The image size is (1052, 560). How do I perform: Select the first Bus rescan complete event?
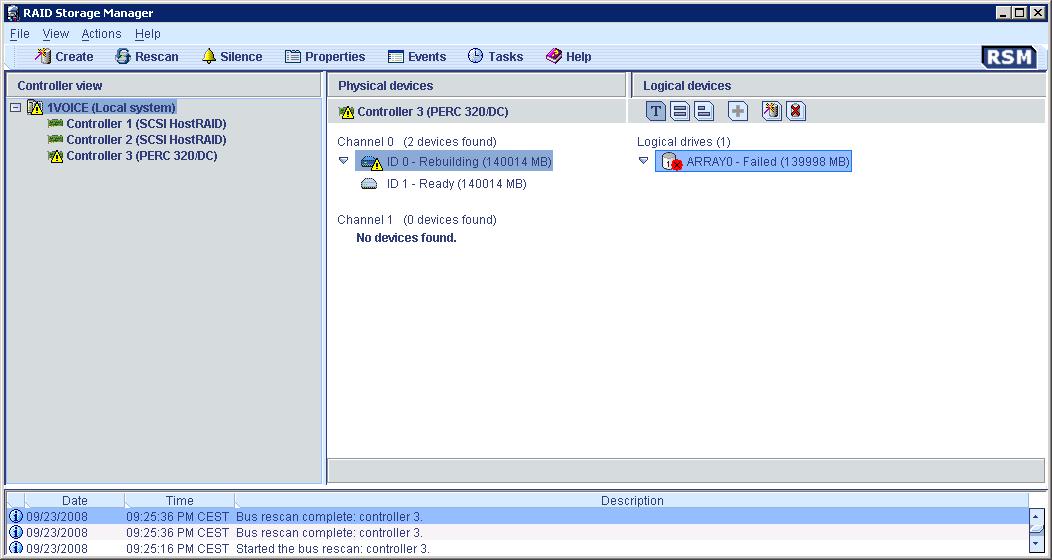point(518,516)
